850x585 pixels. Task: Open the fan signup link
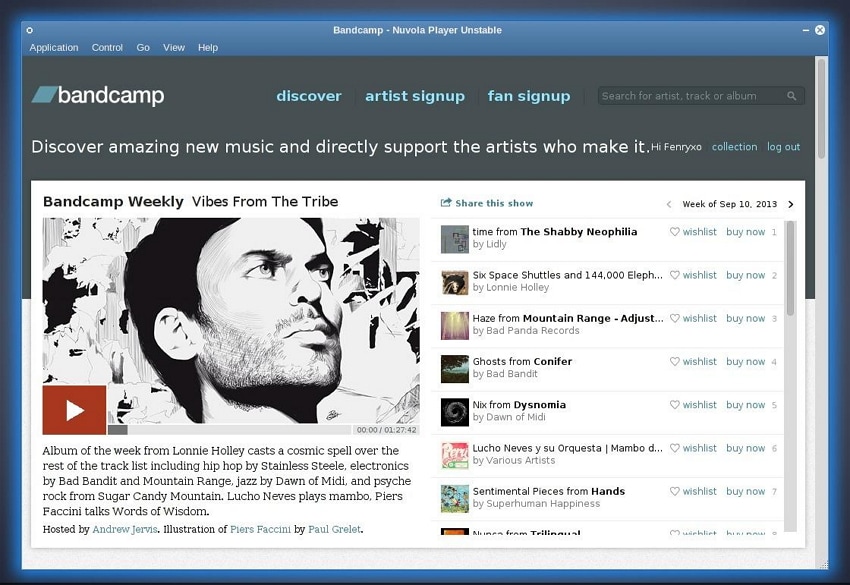[529, 96]
